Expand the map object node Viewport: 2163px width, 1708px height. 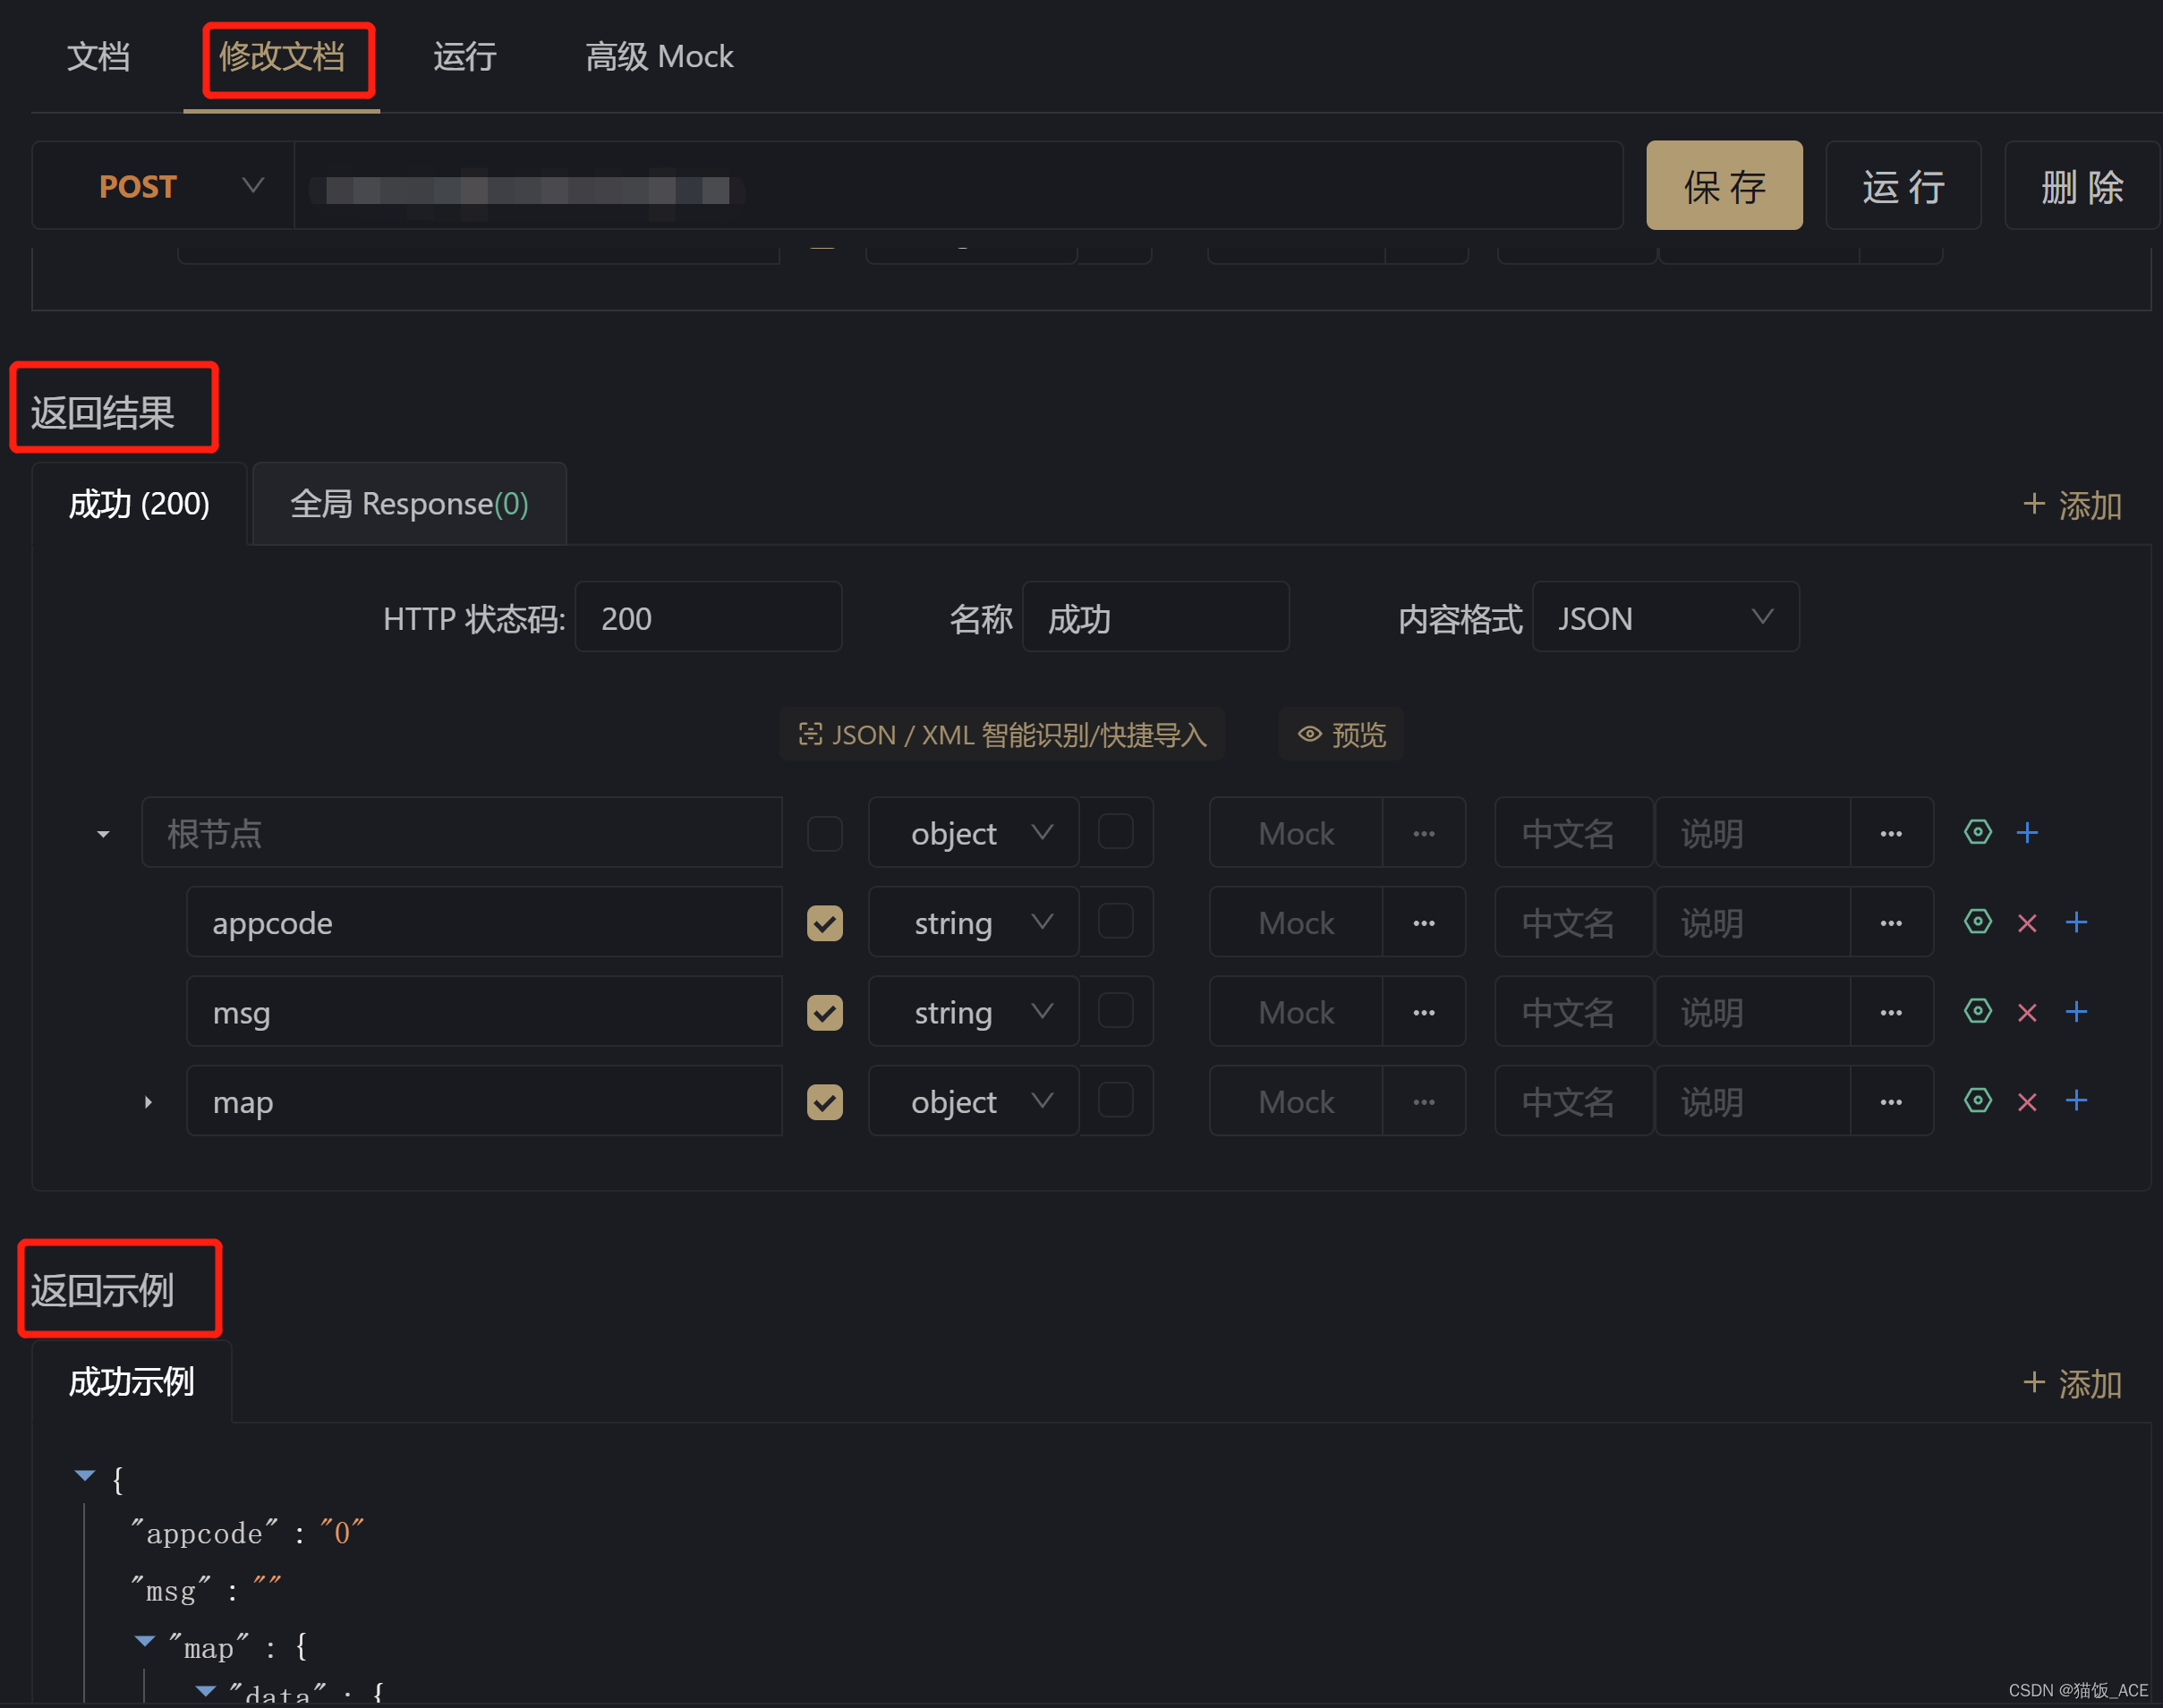(x=148, y=1102)
